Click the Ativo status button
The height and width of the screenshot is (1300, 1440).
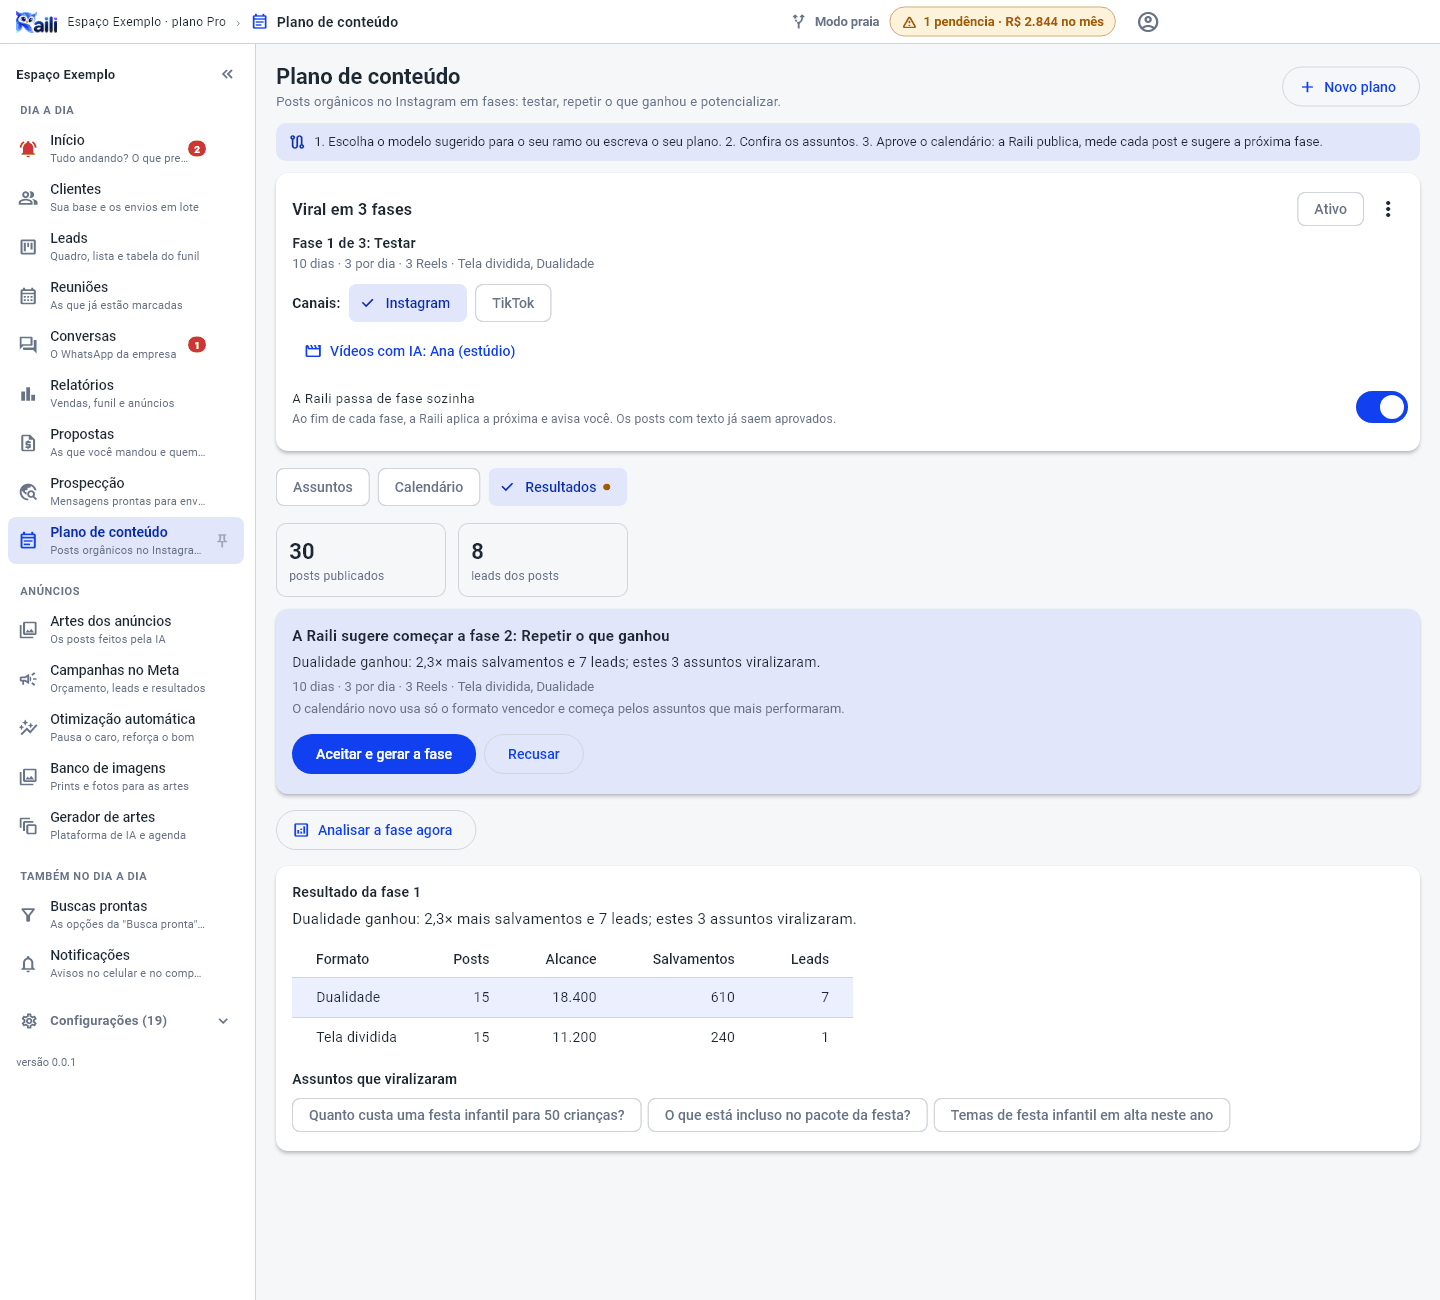coord(1330,209)
